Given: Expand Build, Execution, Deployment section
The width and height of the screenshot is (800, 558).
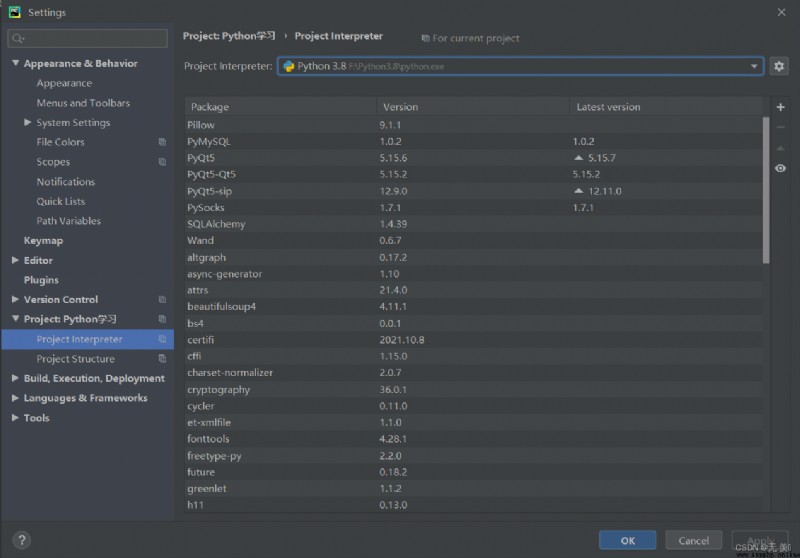Looking at the screenshot, I should (x=15, y=378).
